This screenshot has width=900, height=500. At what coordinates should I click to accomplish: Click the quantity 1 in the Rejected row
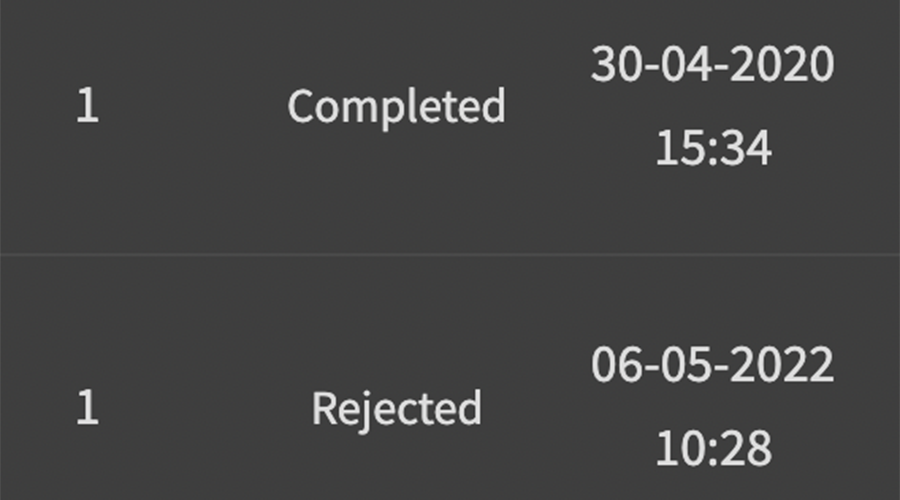click(x=87, y=409)
